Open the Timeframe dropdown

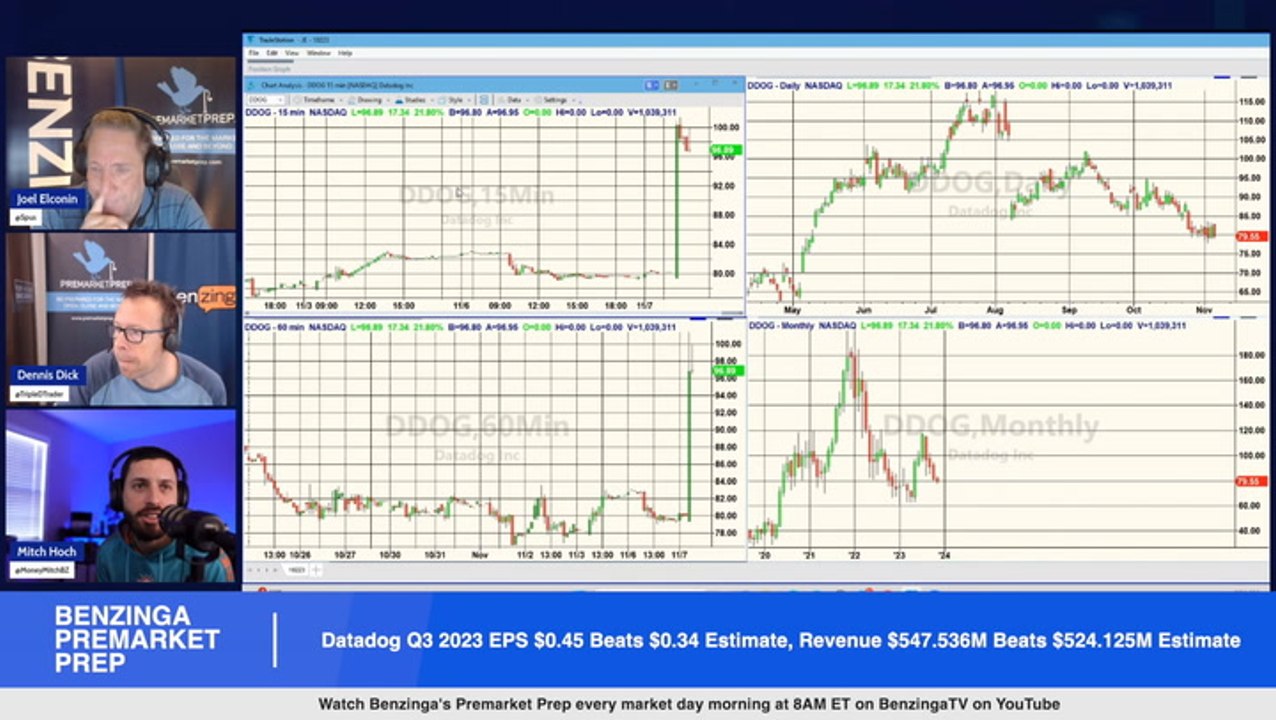[x=318, y=100]
